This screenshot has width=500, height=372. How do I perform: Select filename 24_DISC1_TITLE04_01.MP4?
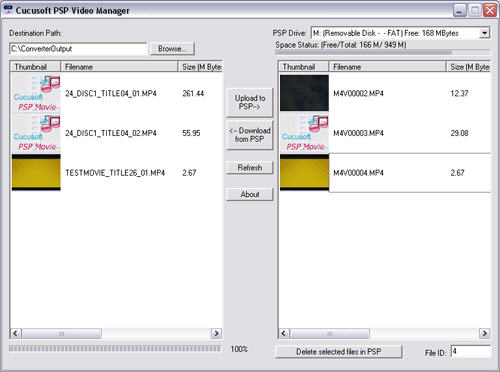coord(111,93)
